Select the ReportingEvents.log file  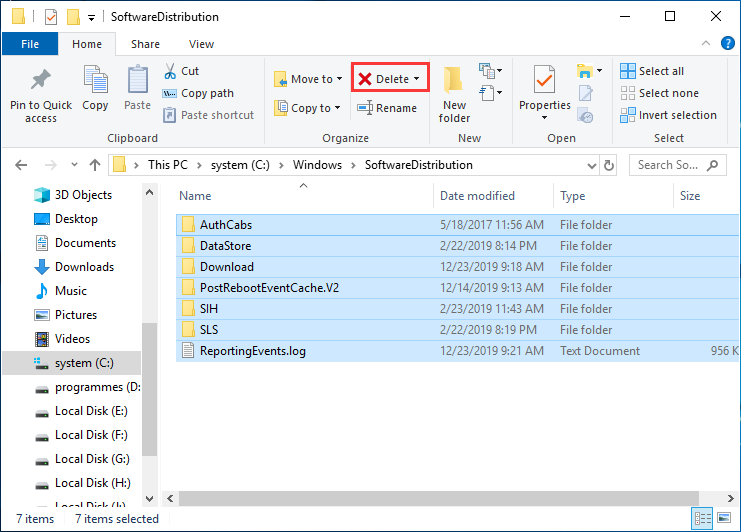coord(457,351)
